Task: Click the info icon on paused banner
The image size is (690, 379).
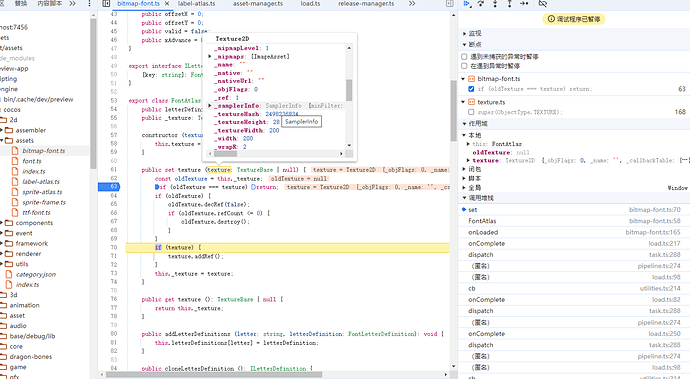Action: pos(551,19)
